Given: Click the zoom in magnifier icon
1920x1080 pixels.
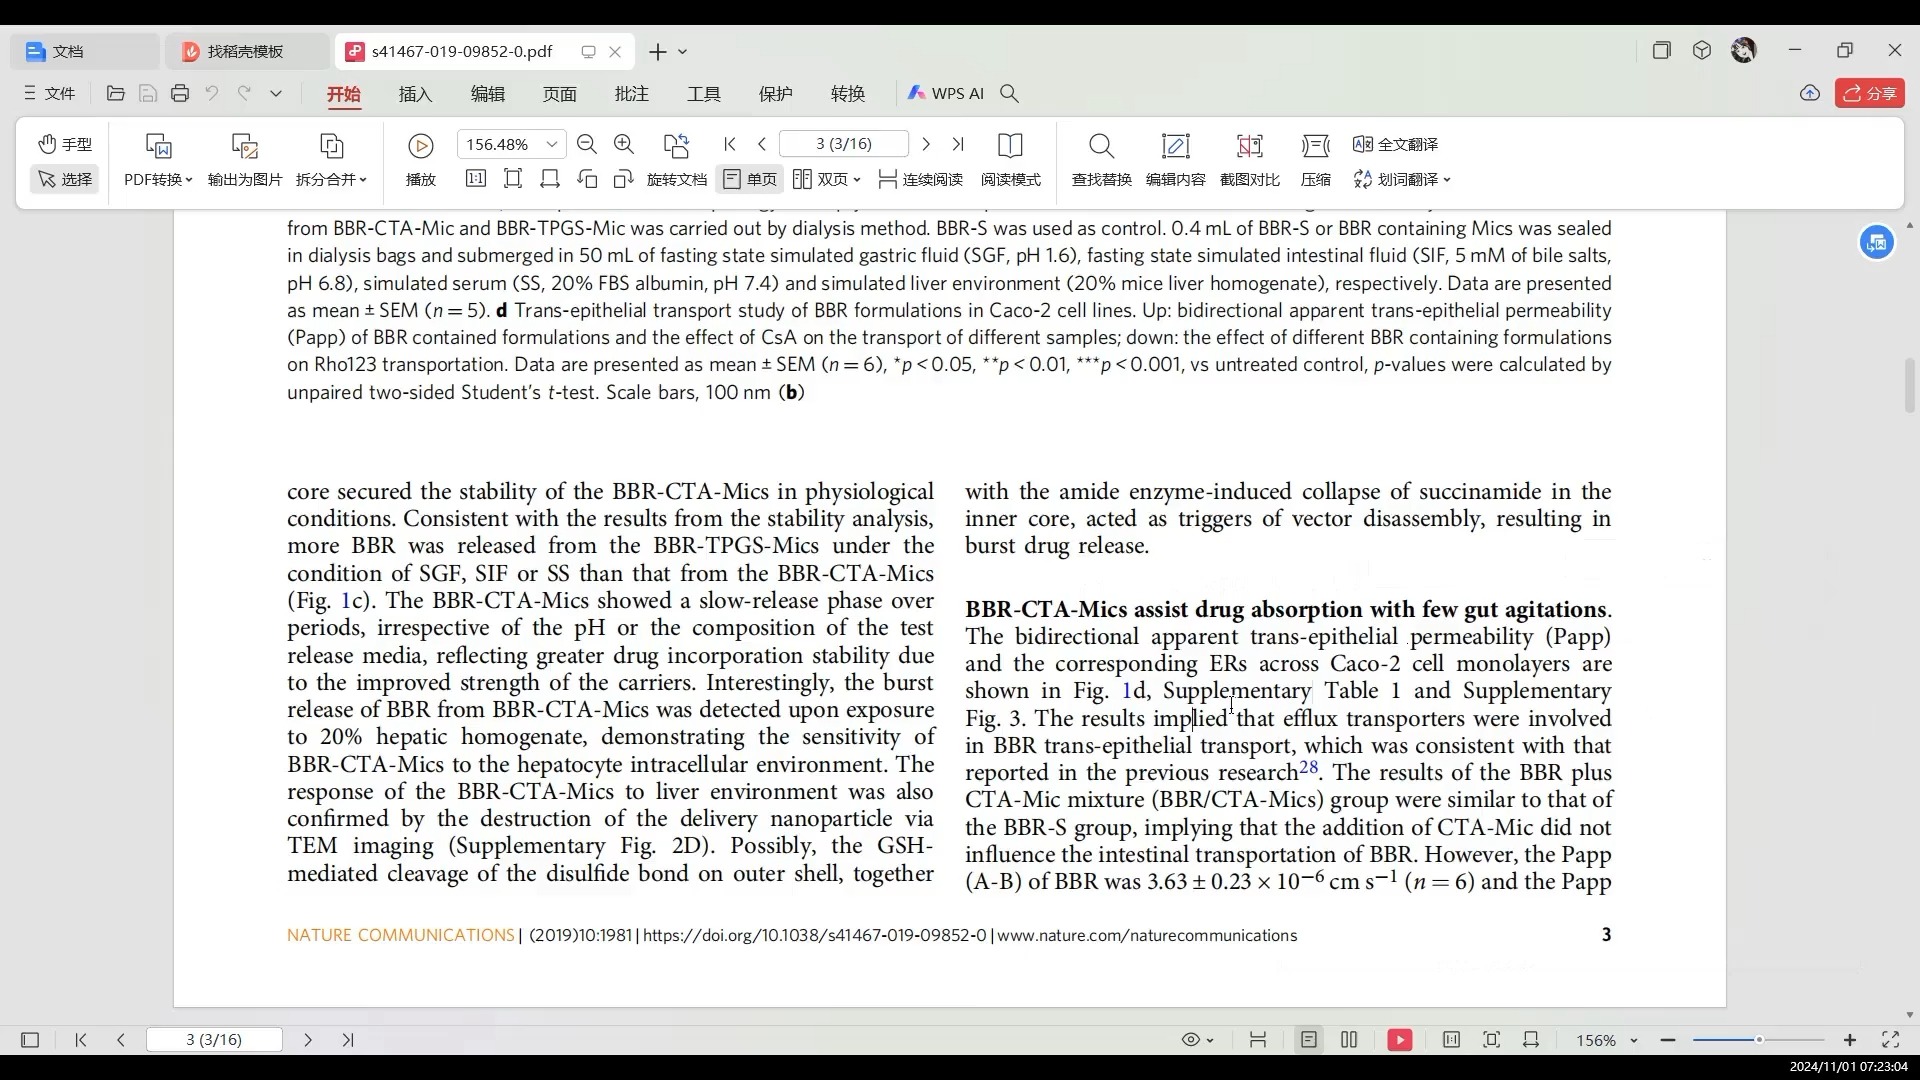Looking at the screenshot, I should tap(624, 145).
